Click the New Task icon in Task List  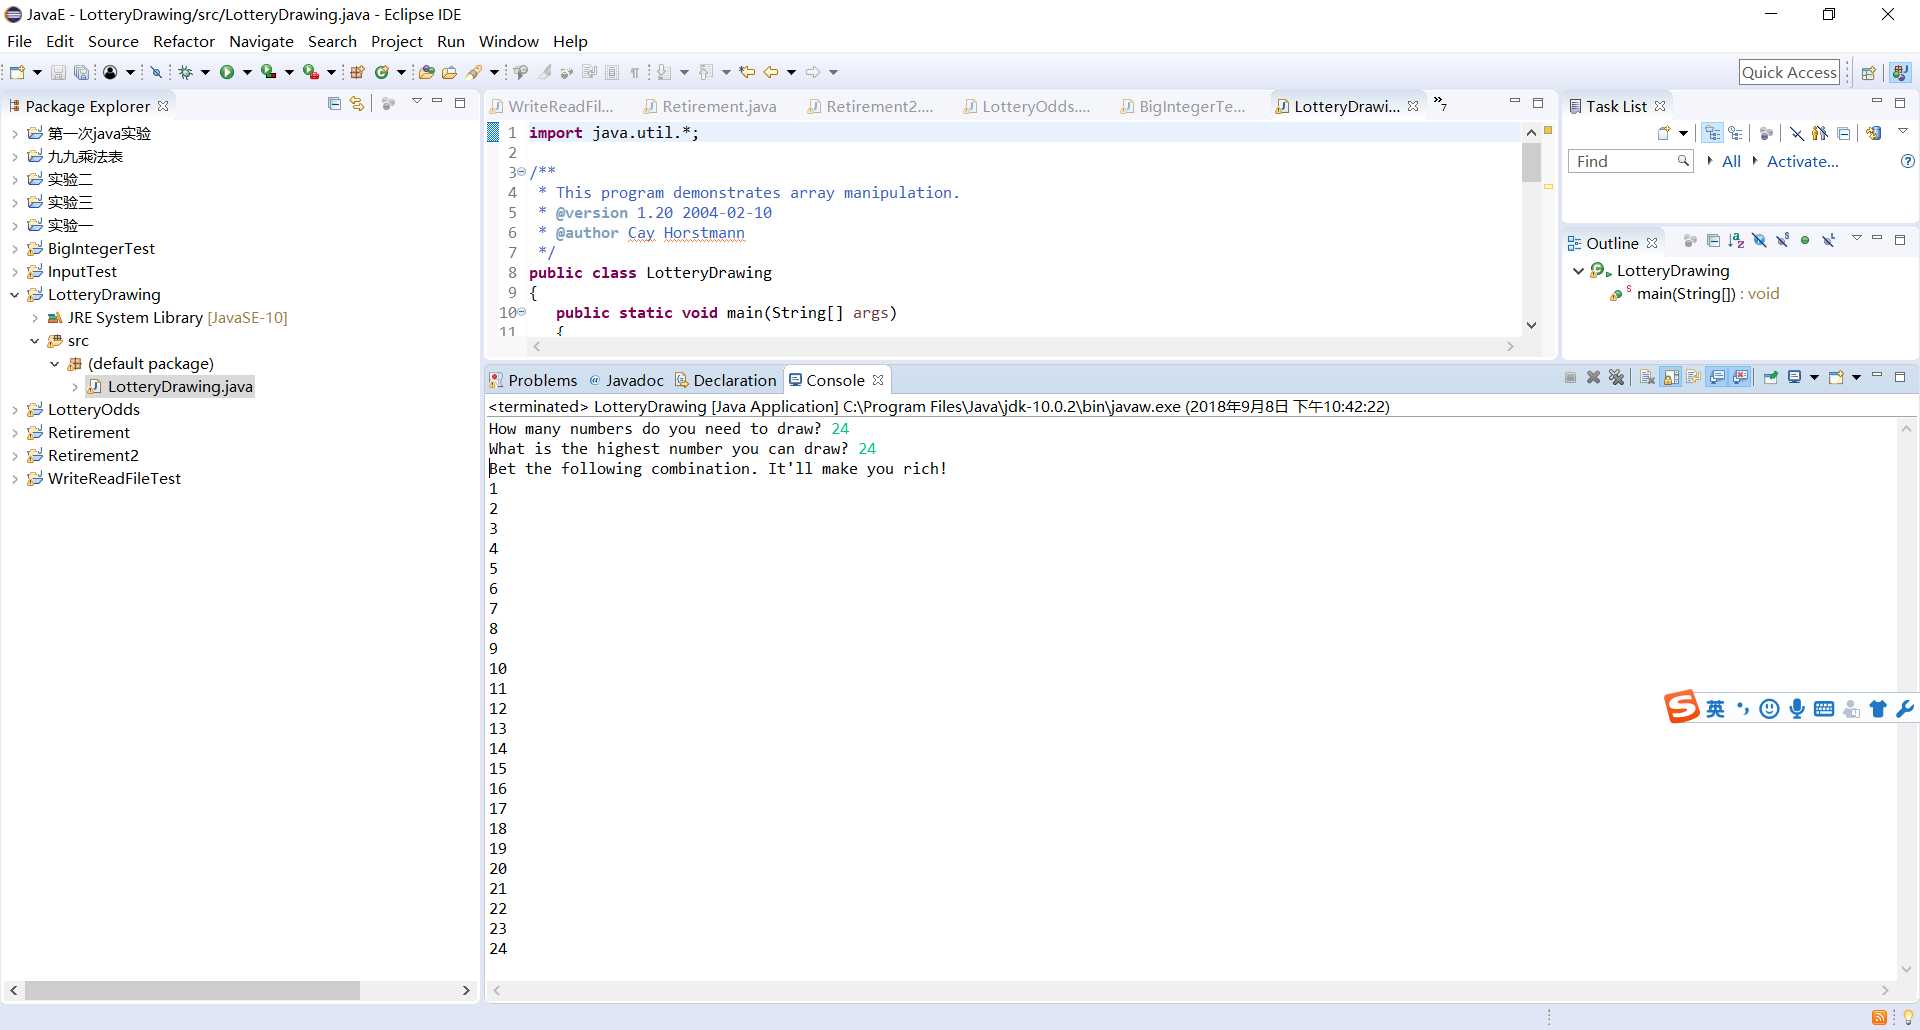coord(1664,133)
